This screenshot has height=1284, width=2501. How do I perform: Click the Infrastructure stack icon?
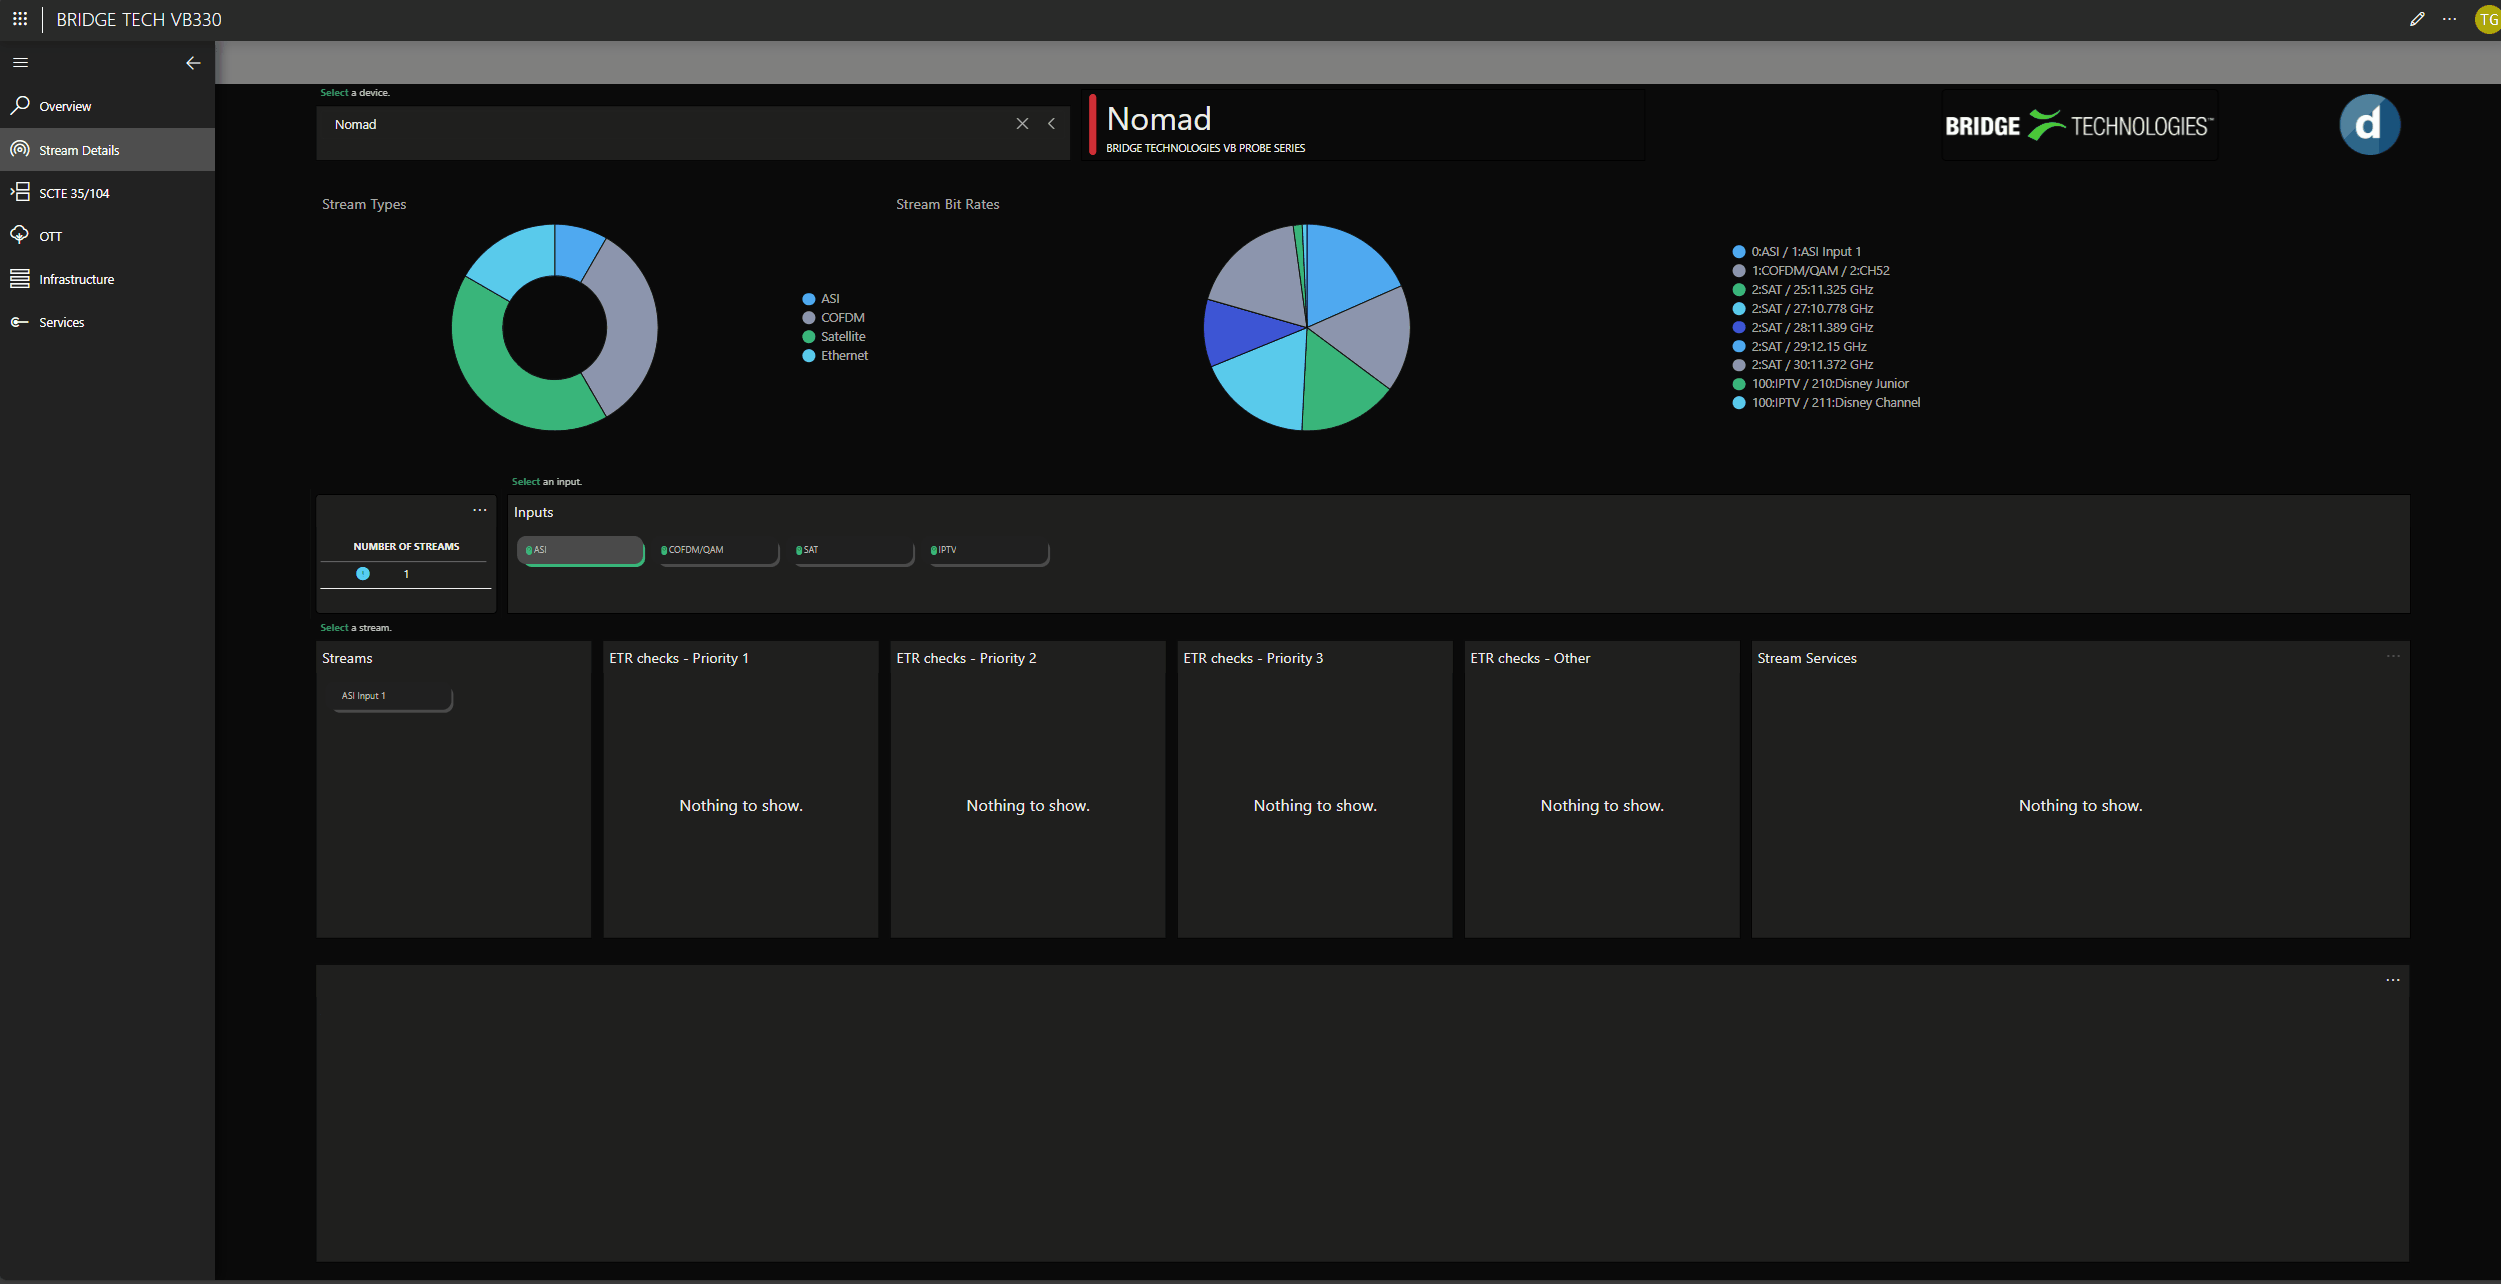[19, 278]
